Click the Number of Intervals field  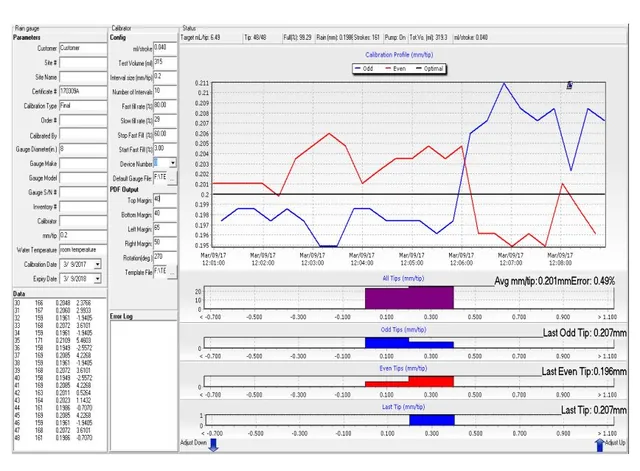pos(165,91)
